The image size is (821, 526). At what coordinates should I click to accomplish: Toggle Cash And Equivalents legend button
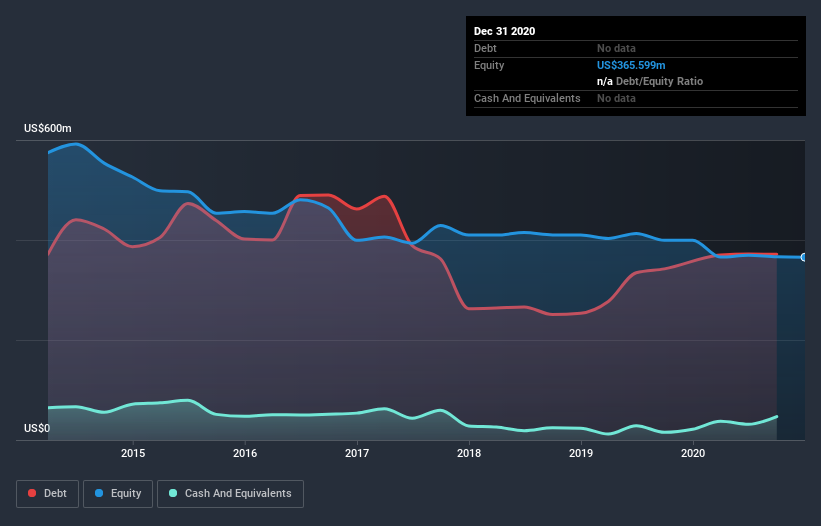(230, 494)
